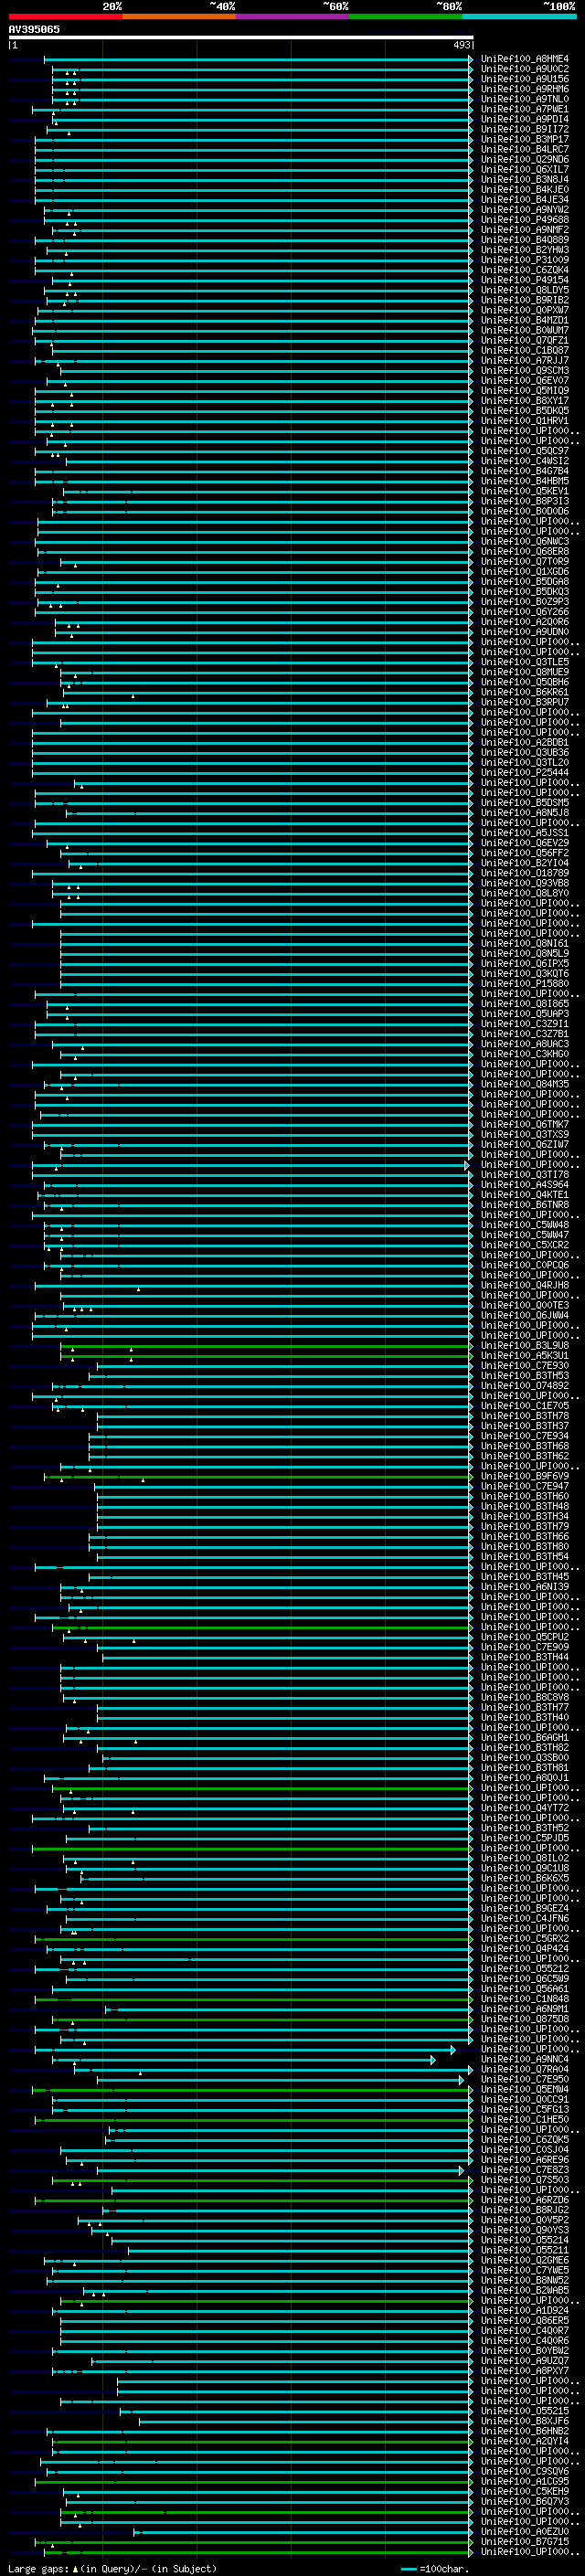Select the UniRef100_P31009 label
Screen dimensions: 585x2576
525,260
